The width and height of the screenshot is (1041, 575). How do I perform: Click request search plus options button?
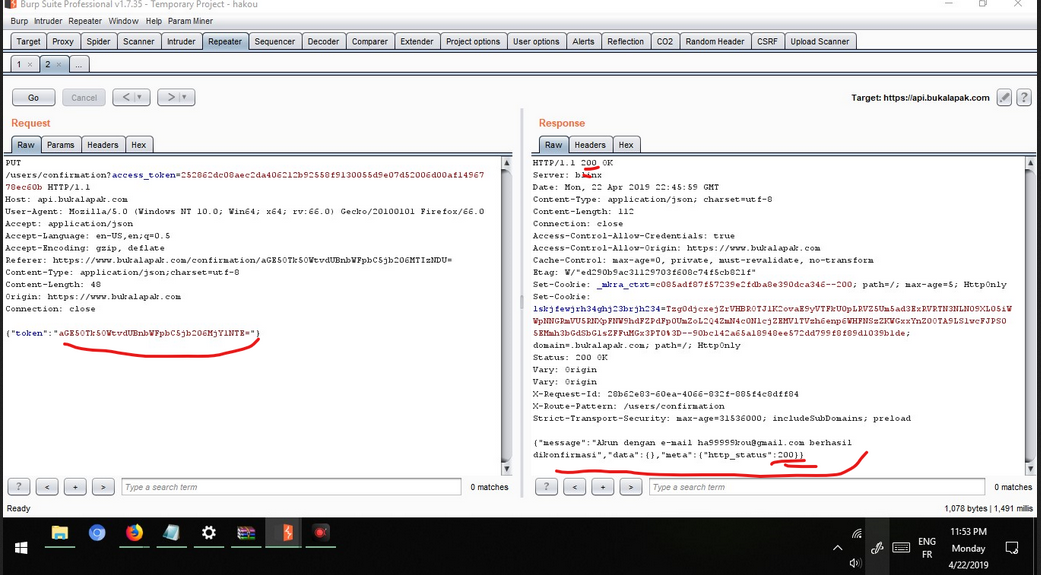[75, 487]
